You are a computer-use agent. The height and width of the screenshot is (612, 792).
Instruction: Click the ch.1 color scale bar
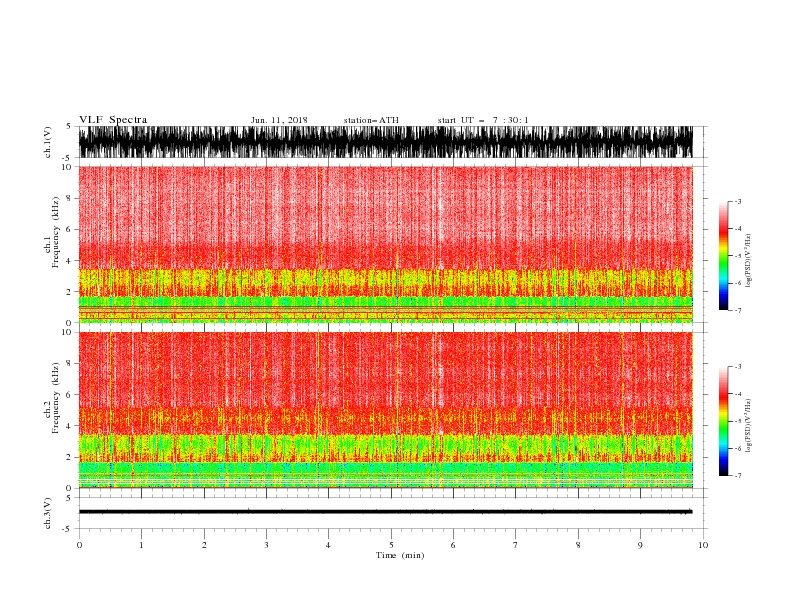(x=723, y=256)
